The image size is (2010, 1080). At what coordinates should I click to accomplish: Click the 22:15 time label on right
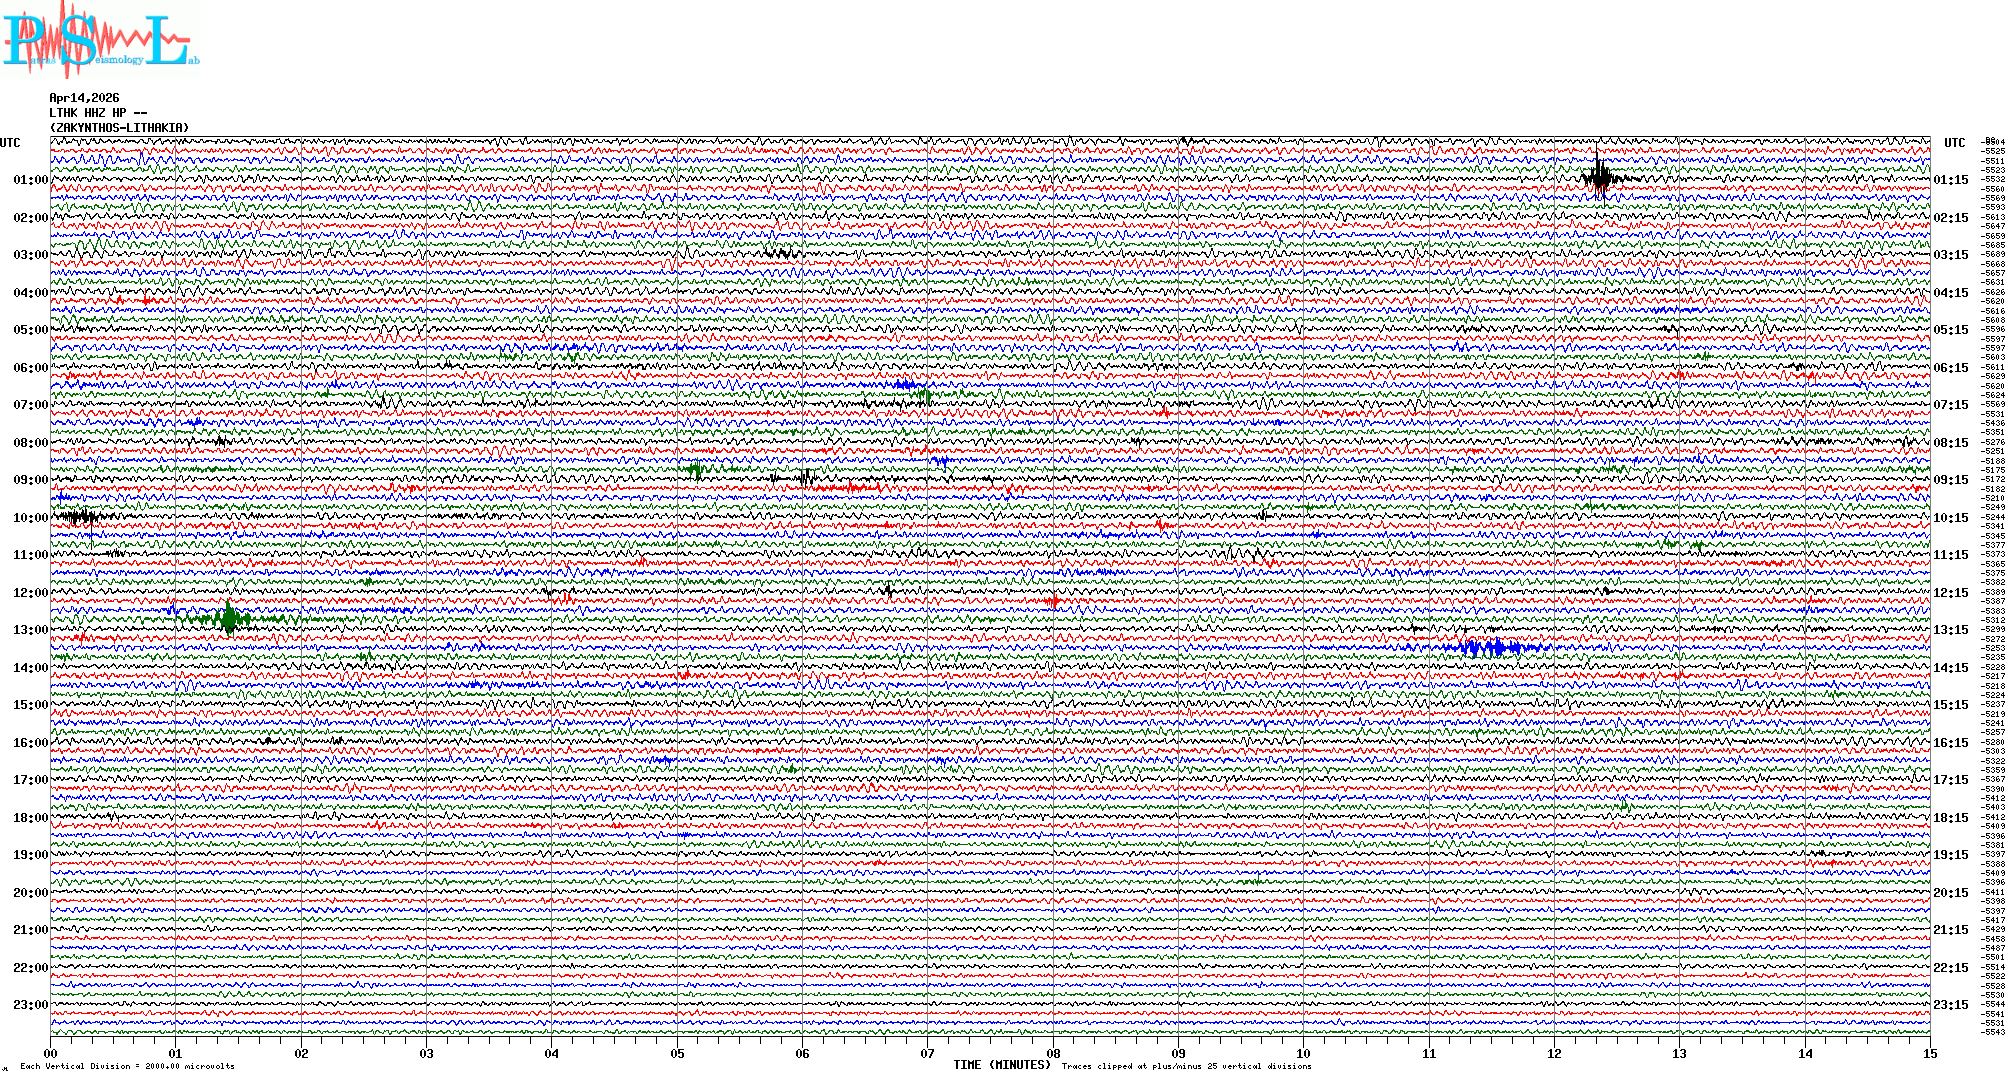click(1950, 968)
